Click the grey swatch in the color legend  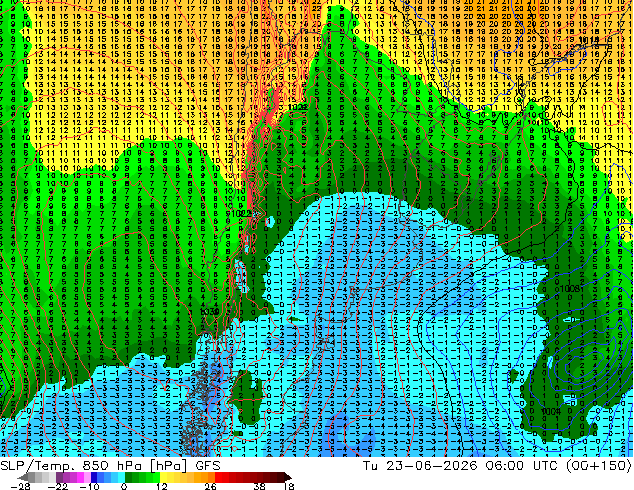pyautogui.click(x=32, y=477)
